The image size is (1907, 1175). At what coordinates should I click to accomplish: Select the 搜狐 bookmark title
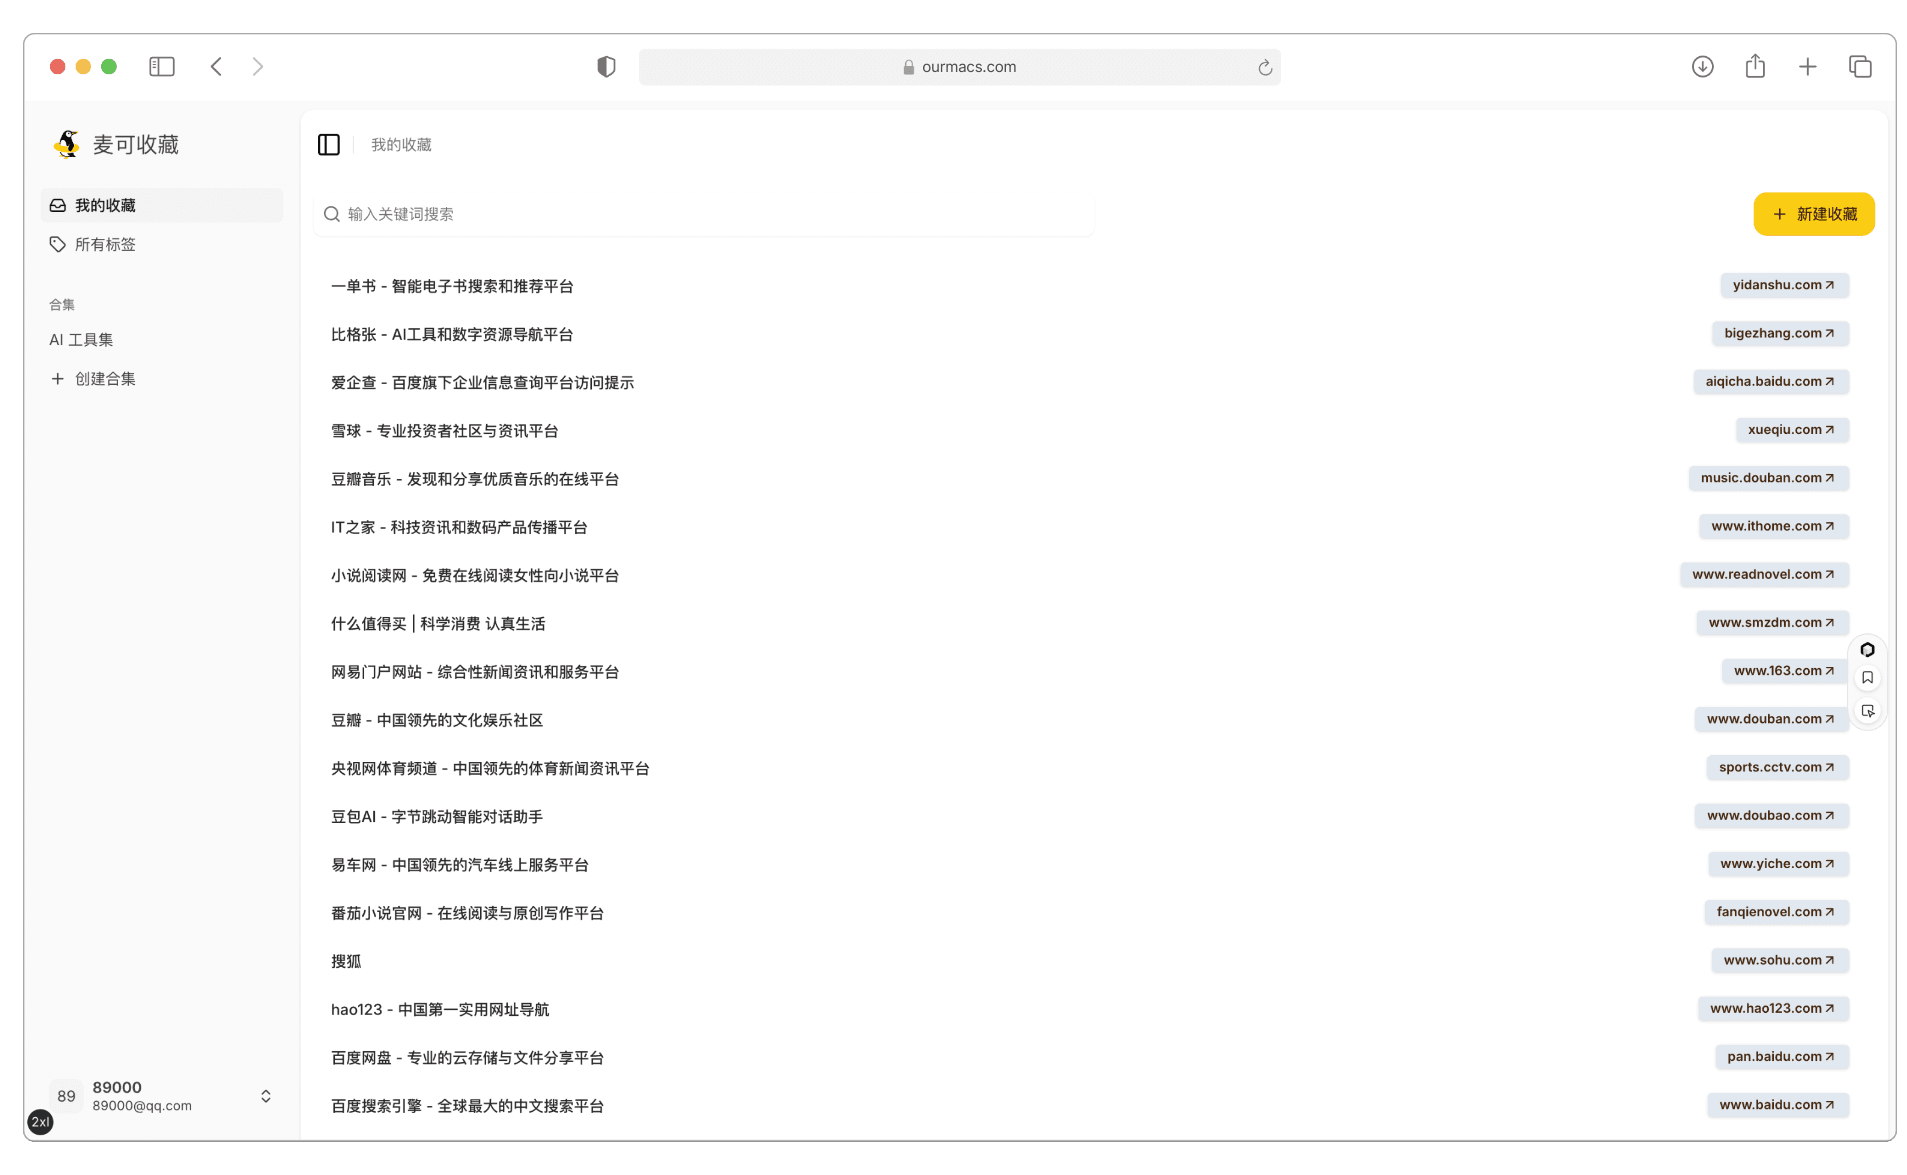pos(346,962)
